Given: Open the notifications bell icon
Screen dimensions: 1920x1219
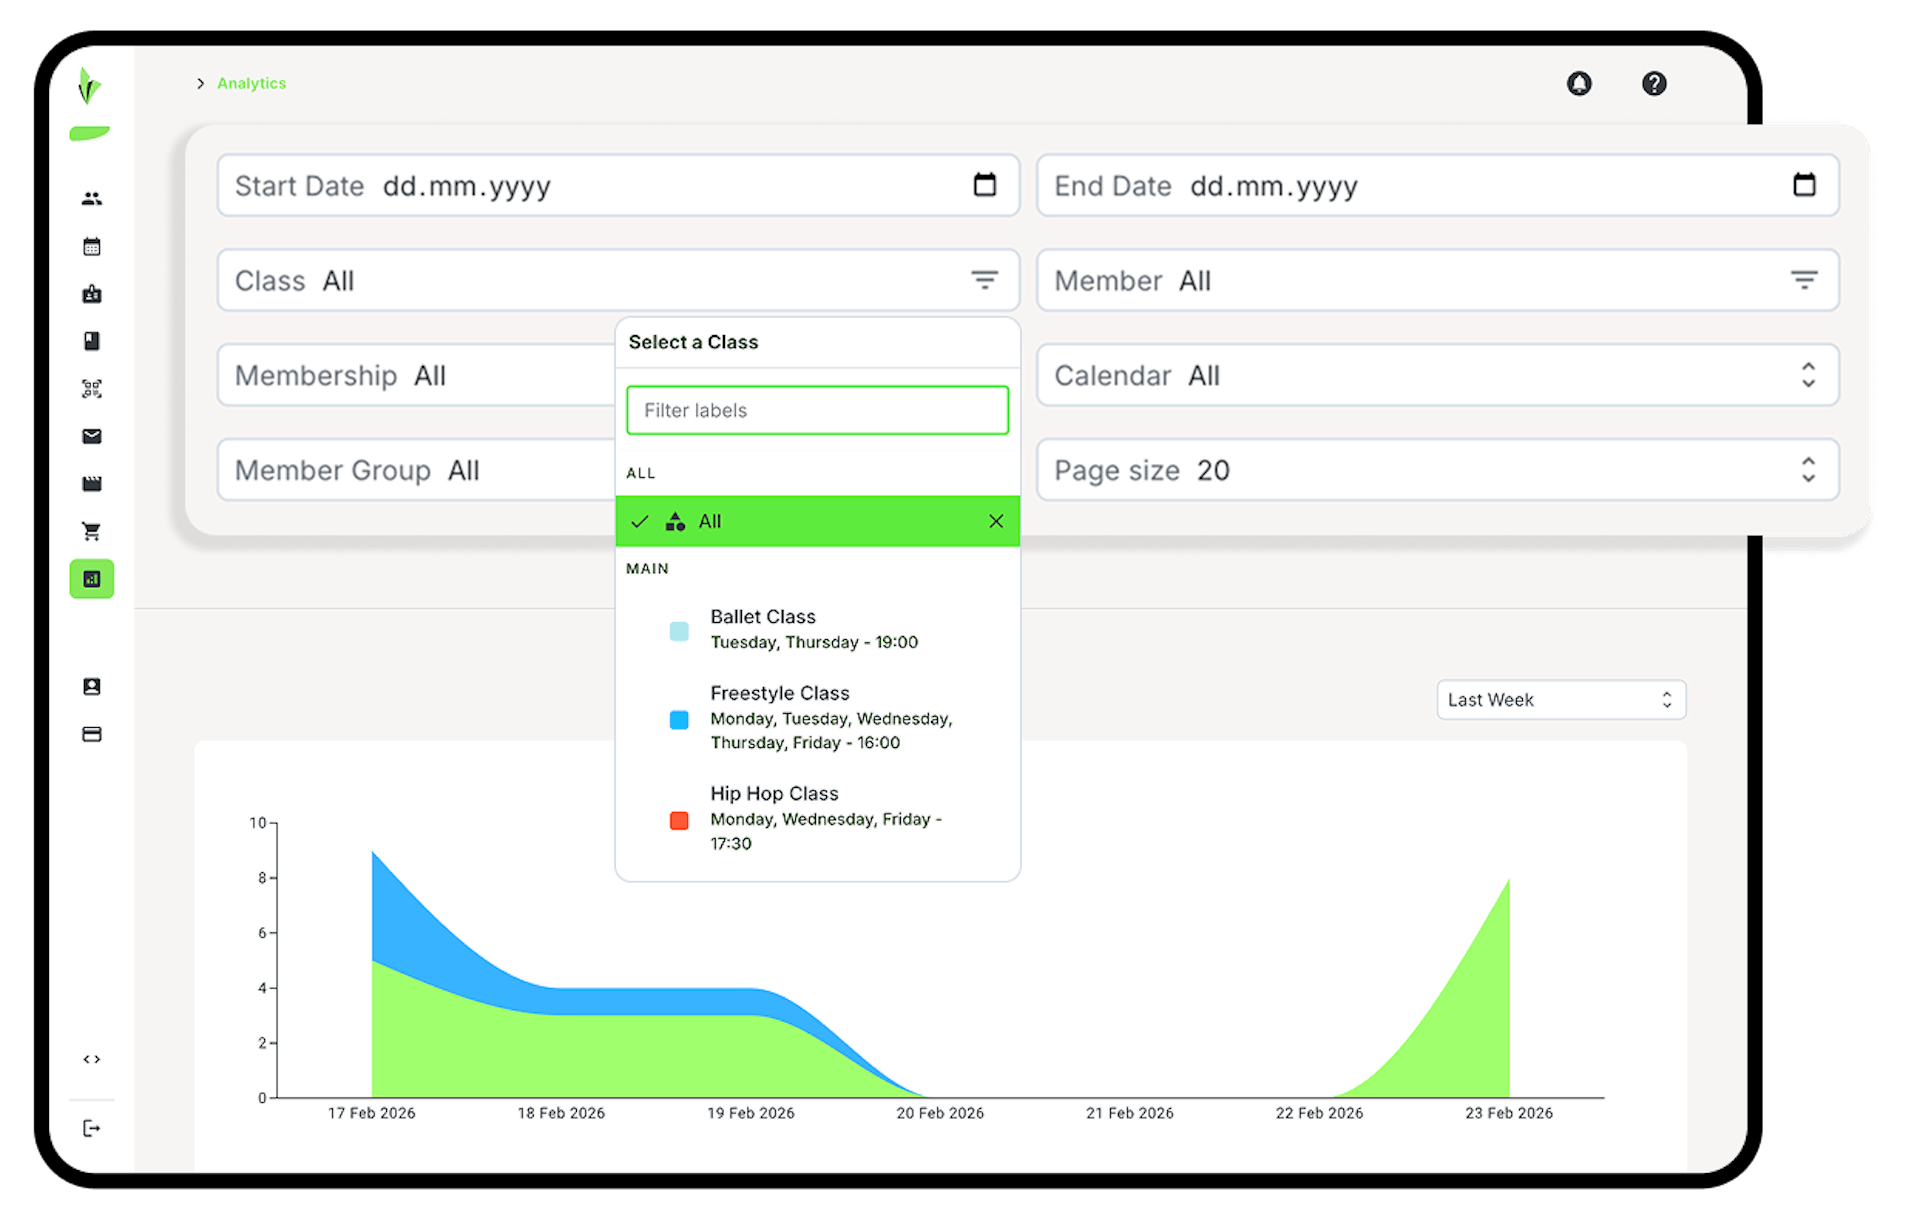Looking at the screenshot, I should (1579, 83).
